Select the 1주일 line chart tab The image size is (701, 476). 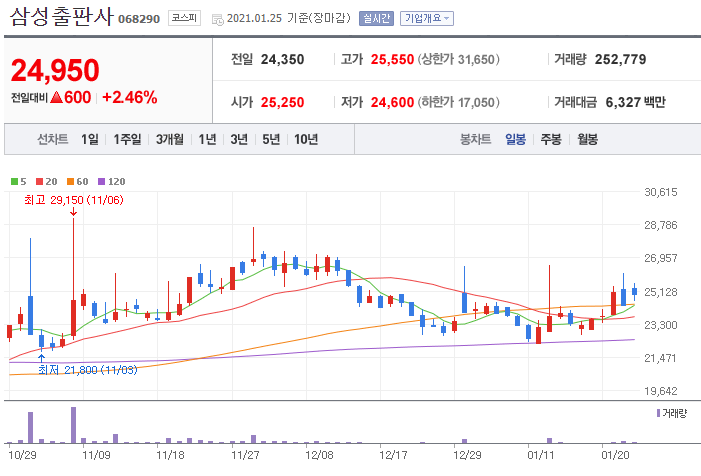click(x=127, y=139)
